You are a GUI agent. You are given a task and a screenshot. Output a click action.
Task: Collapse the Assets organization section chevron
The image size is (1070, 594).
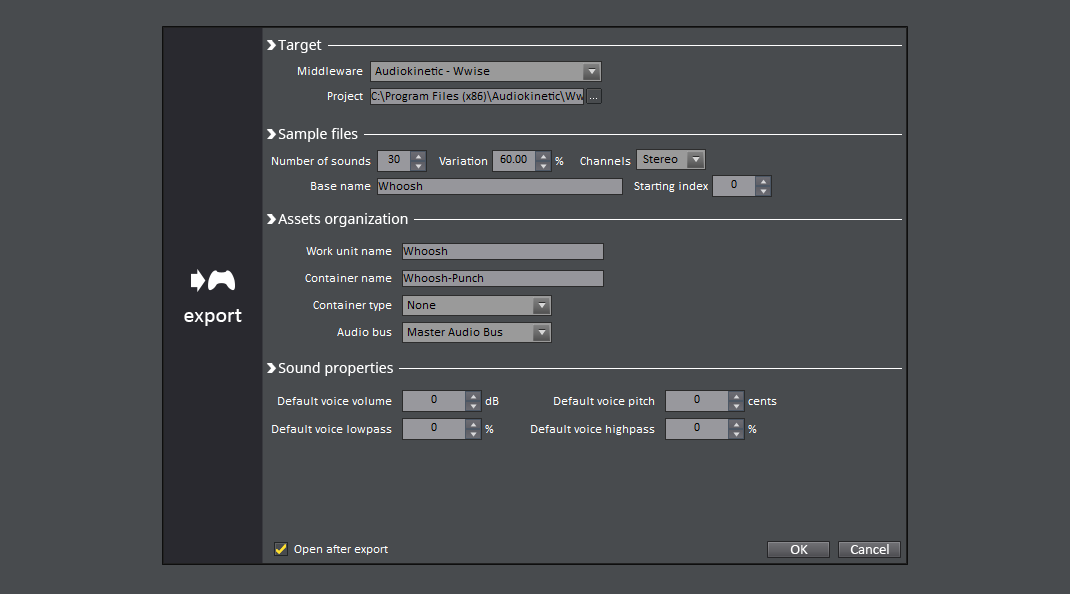coord(271,219)
